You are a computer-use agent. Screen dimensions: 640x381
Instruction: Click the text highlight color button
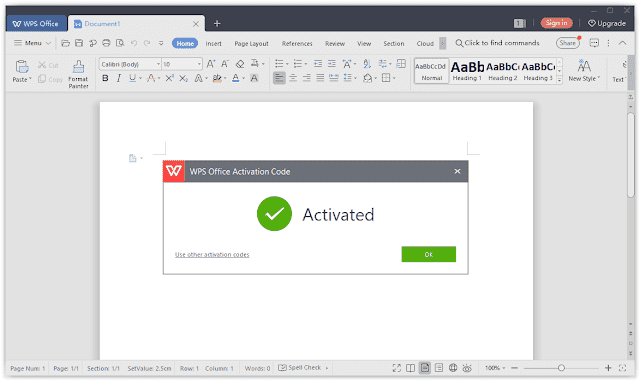[217, 78]
